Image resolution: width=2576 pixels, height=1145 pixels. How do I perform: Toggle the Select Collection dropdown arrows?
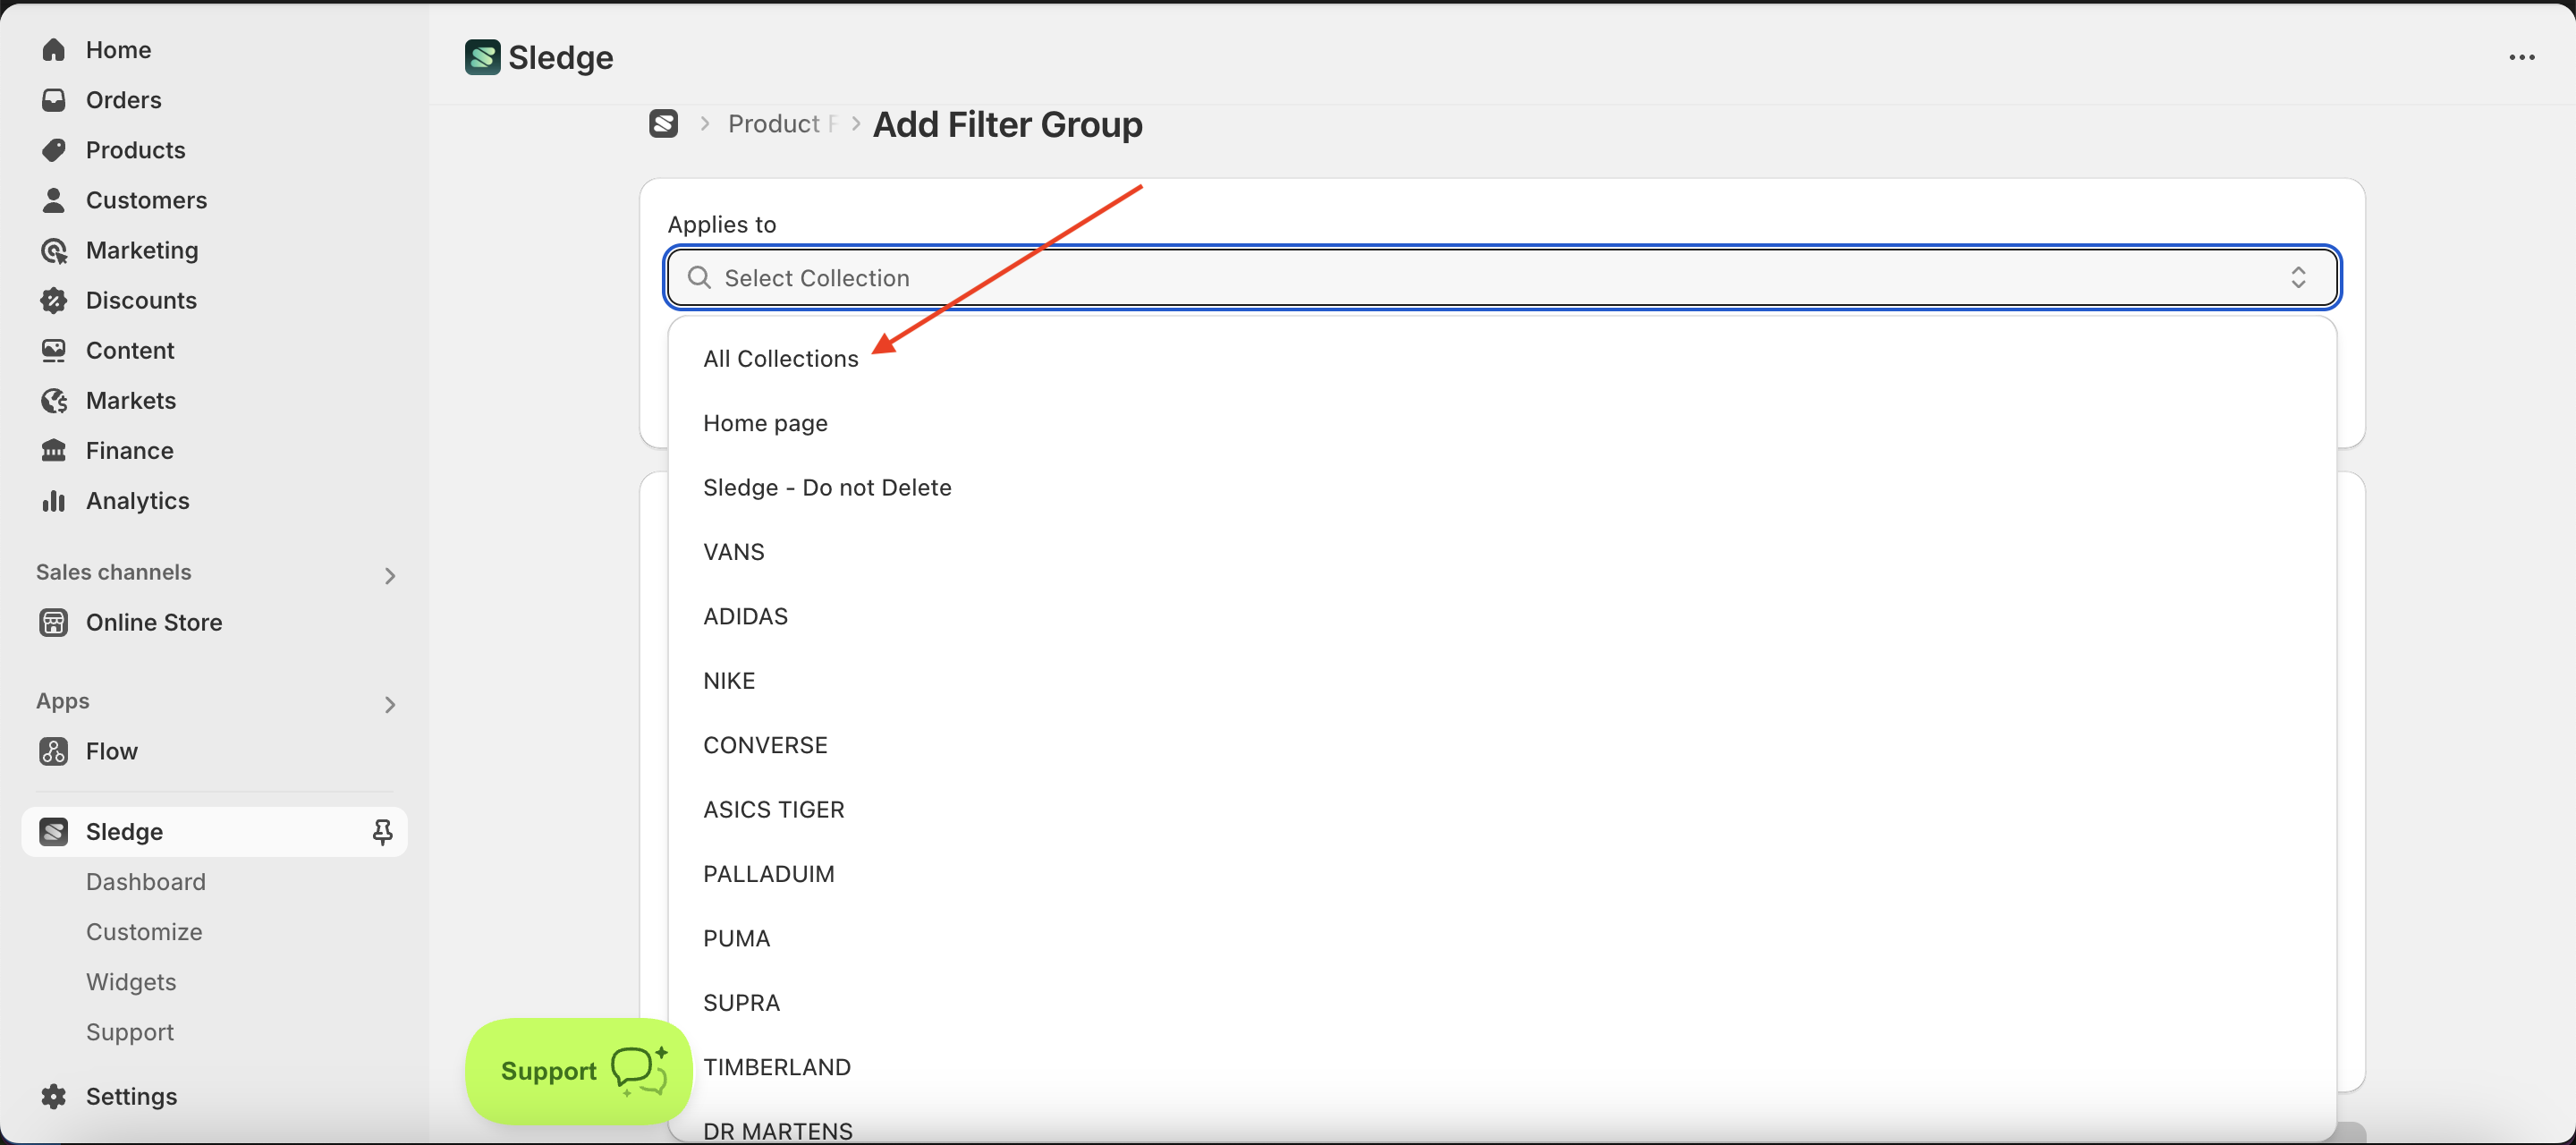tap(2298, 277)
